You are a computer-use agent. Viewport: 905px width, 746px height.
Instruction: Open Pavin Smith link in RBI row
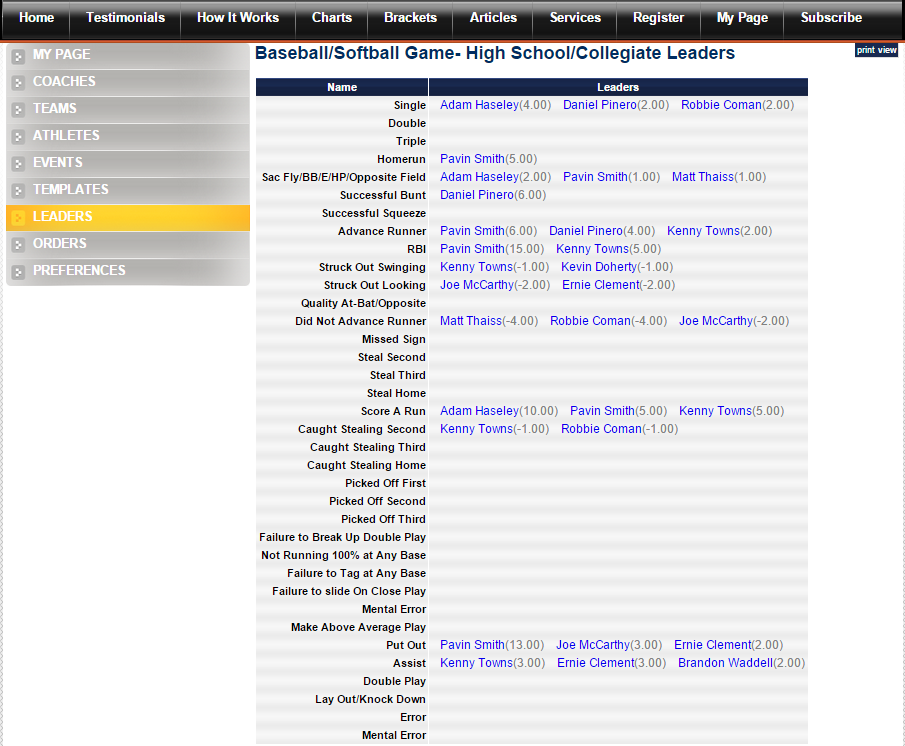[x=472, y=249]
